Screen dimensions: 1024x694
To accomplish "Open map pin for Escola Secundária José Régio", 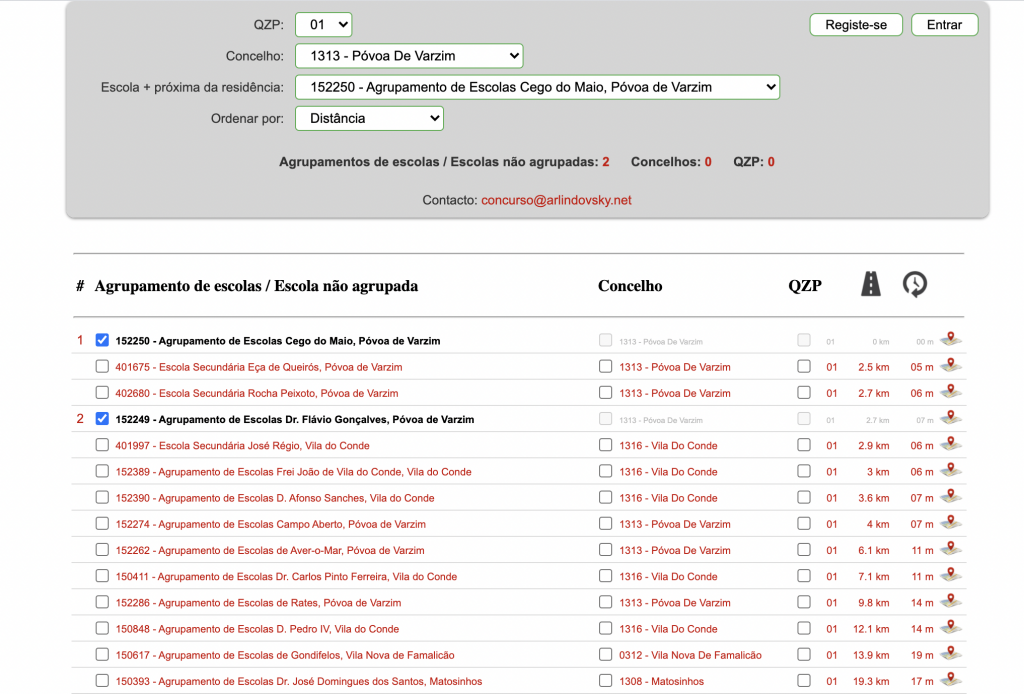I will (951, 444).
